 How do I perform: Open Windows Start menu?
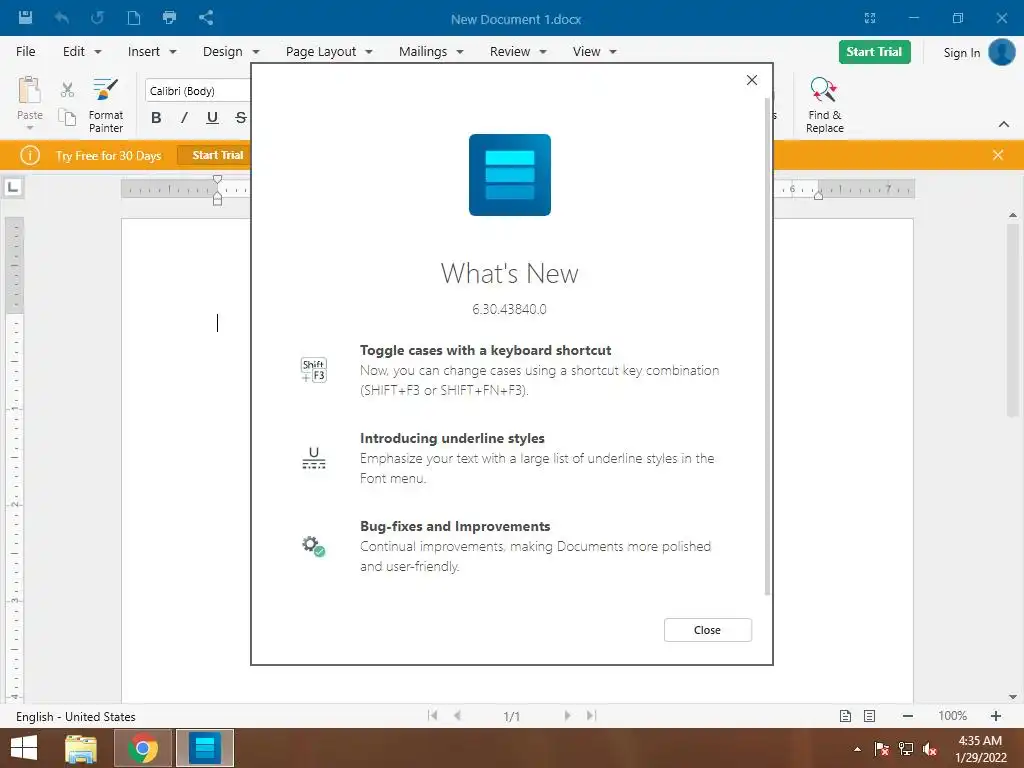coord(24,748)
